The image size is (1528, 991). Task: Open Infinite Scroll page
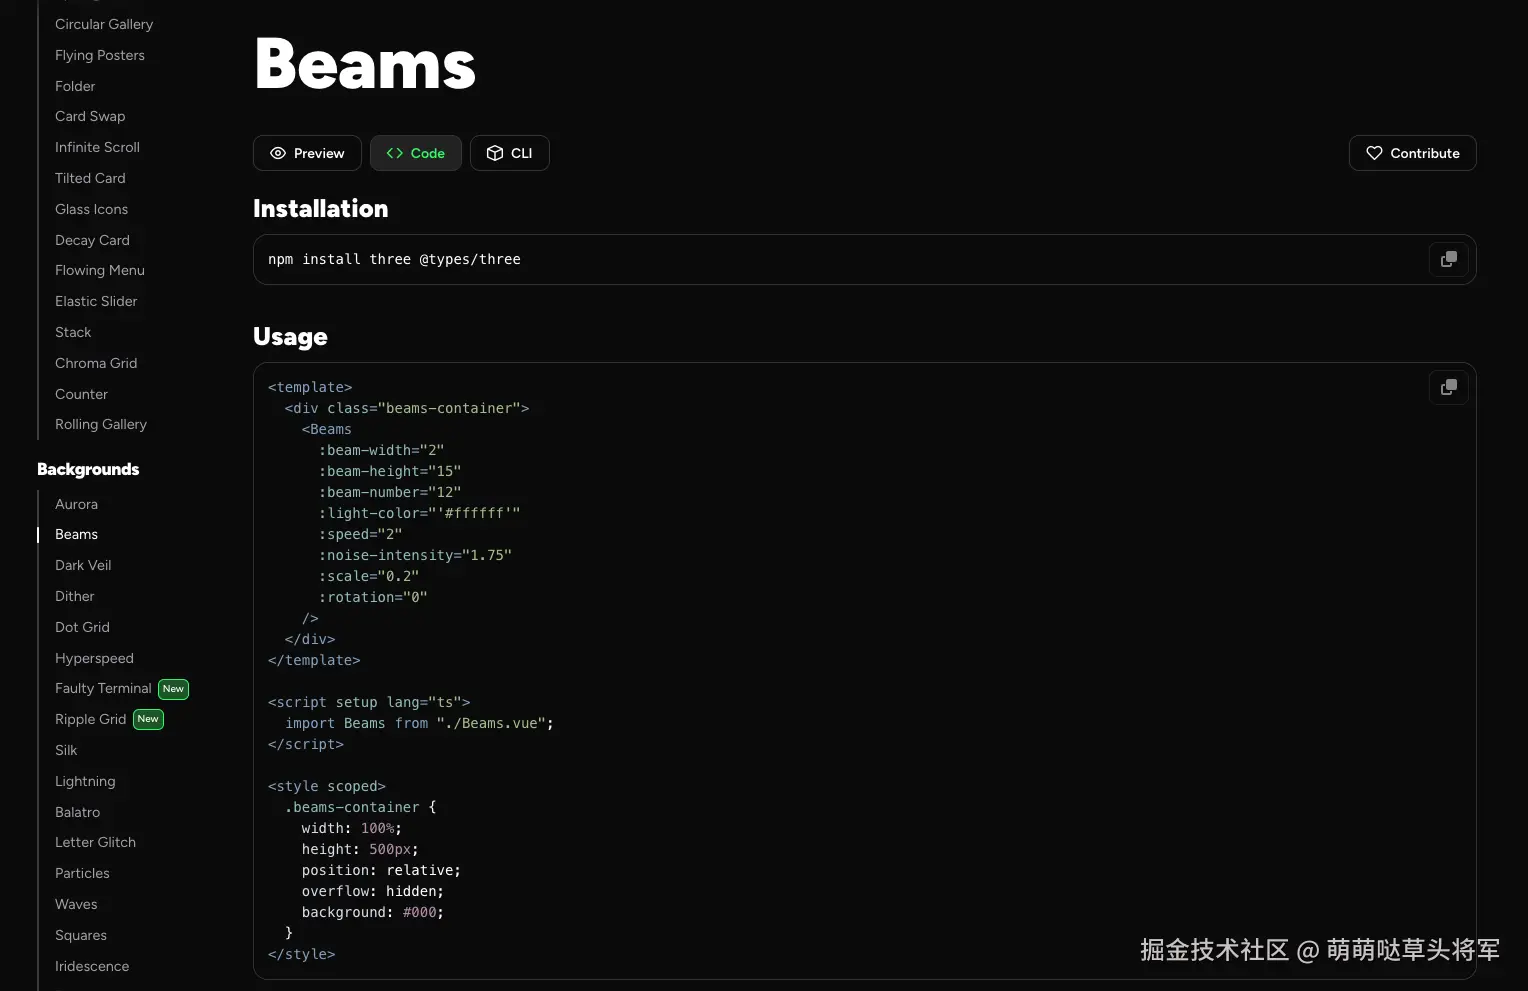coord(97,147)
